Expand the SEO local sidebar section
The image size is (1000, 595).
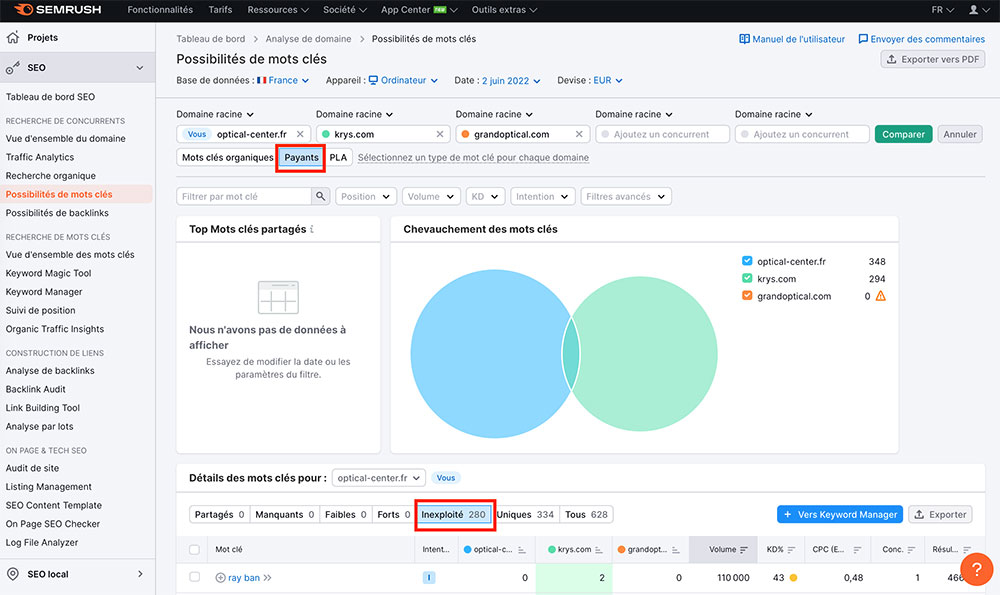(x=140, y=574)
